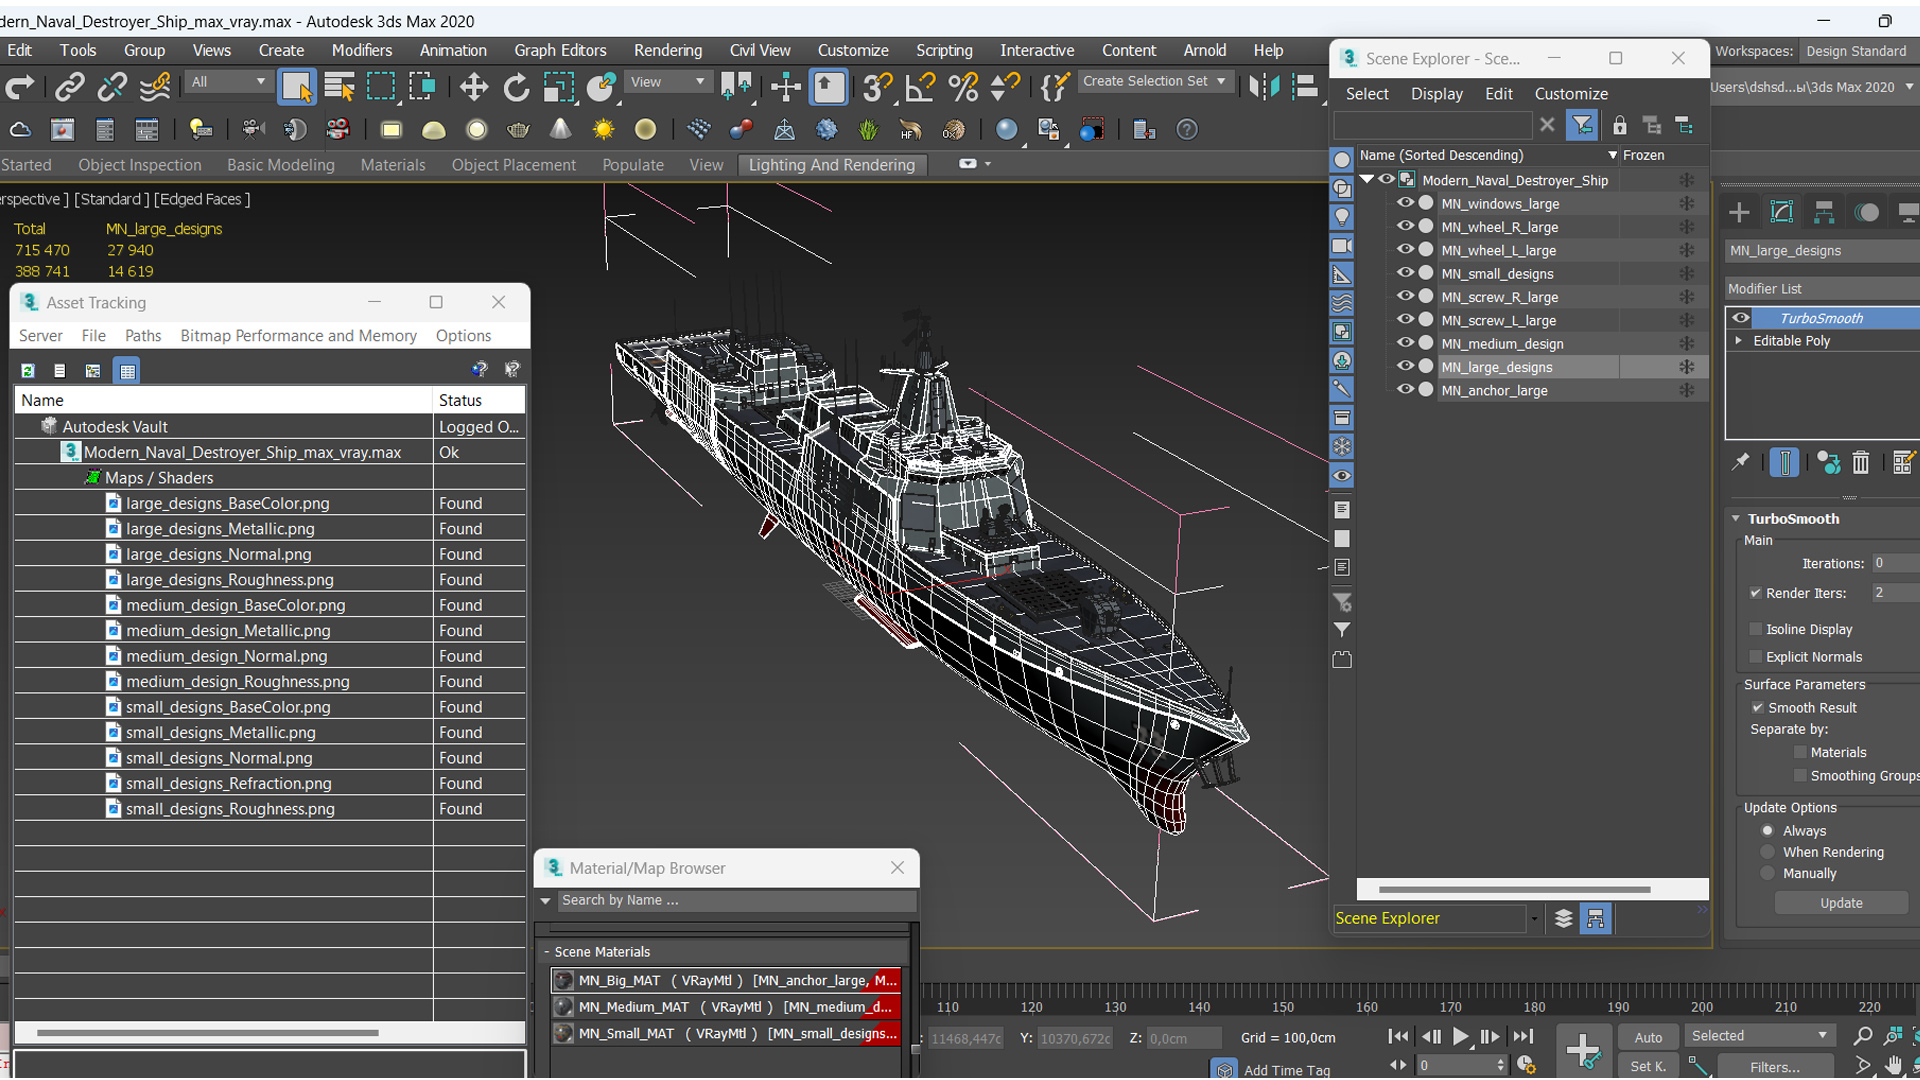Screen dimensions: 1920x1080
Task: Collapse the TurboSmooth rollout
Action: 1736,519
